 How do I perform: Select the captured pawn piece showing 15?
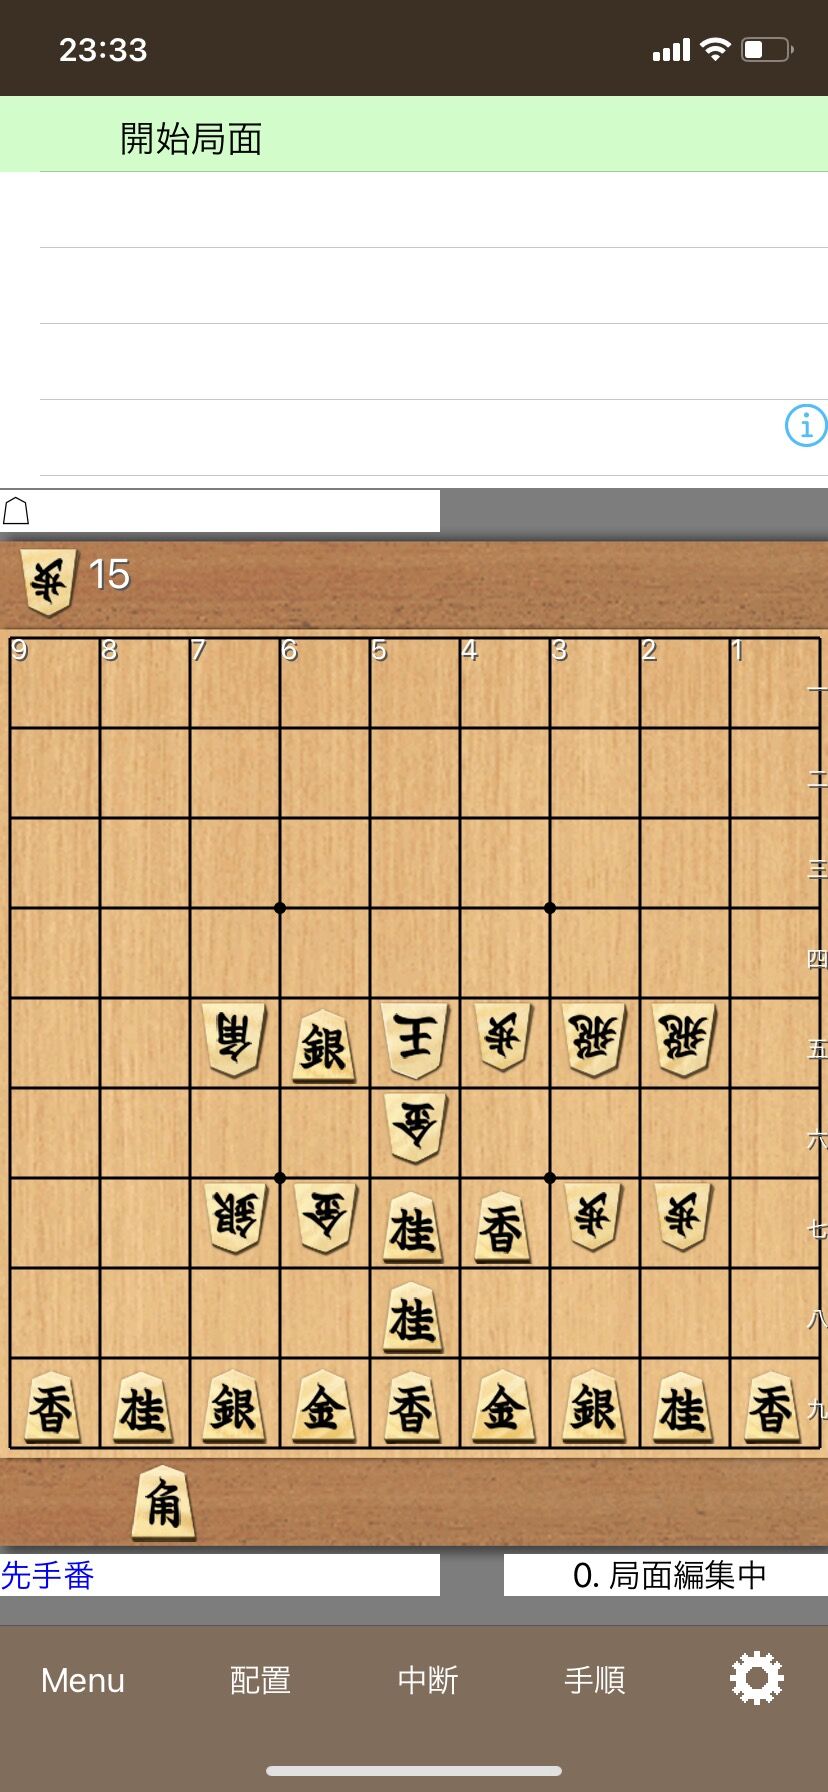point(48,581)
